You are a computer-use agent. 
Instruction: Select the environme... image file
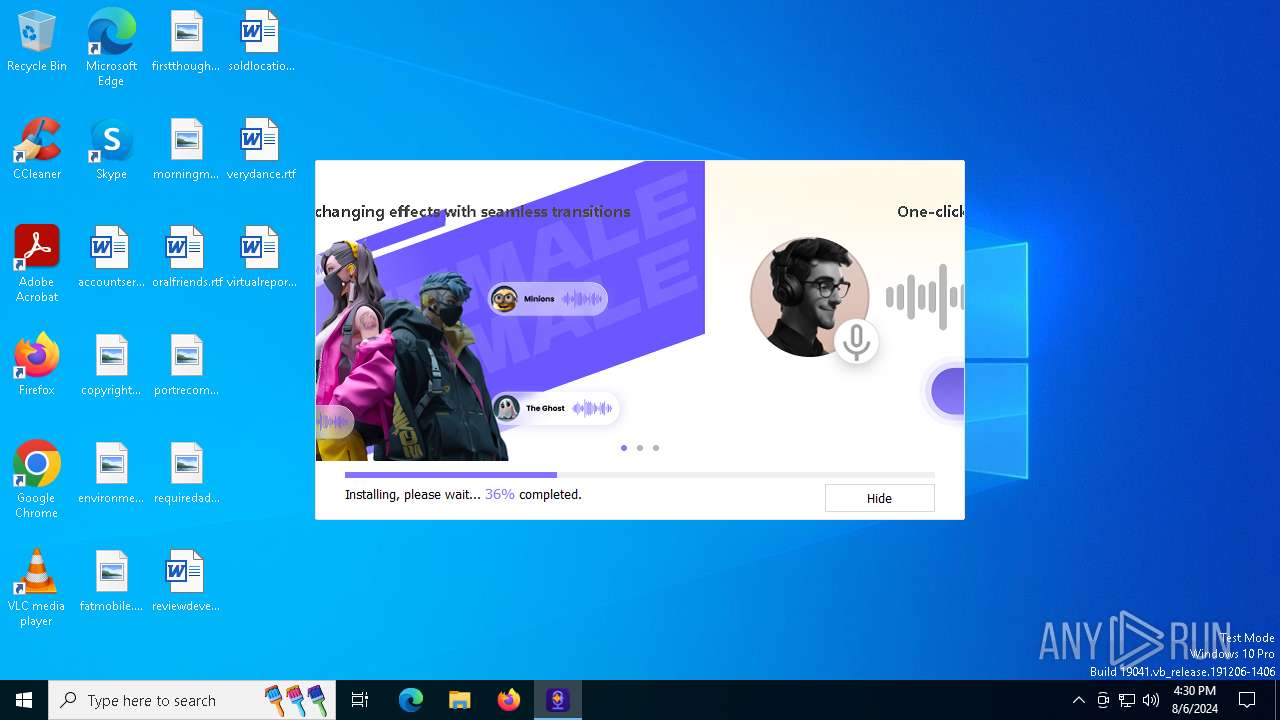[x=111, y=473]
